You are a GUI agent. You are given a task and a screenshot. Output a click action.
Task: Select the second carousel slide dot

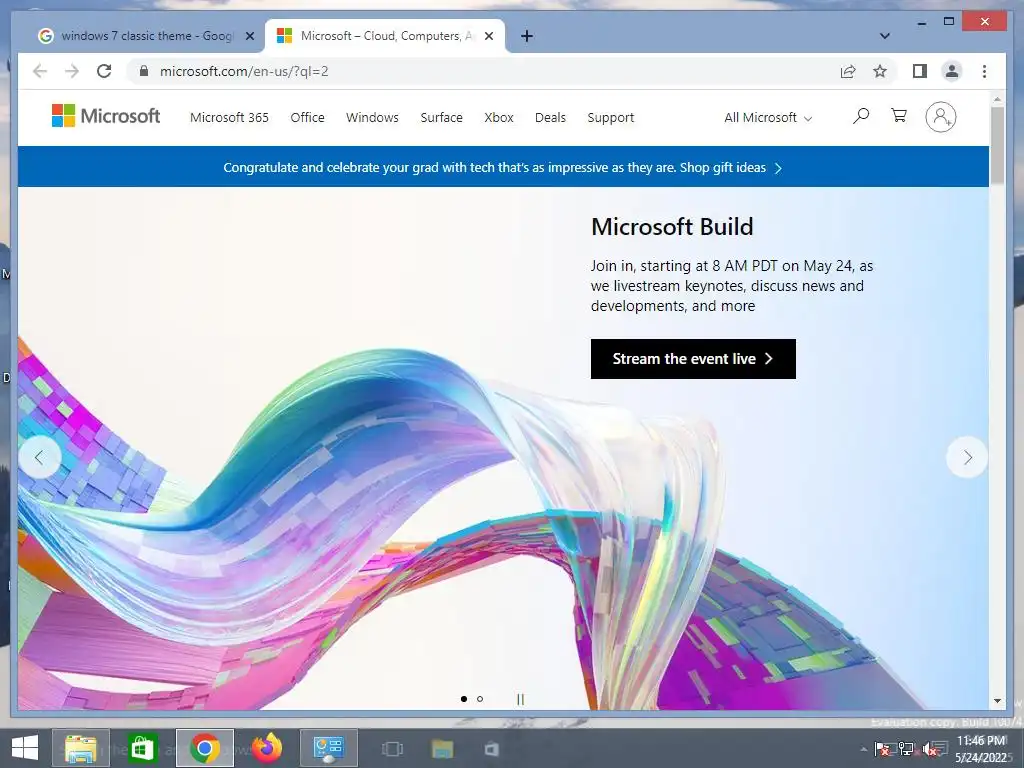[480, 699]
